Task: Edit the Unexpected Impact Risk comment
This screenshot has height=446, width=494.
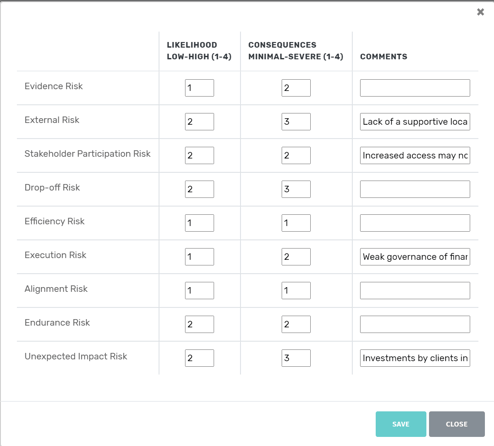Action: (415, 358)
